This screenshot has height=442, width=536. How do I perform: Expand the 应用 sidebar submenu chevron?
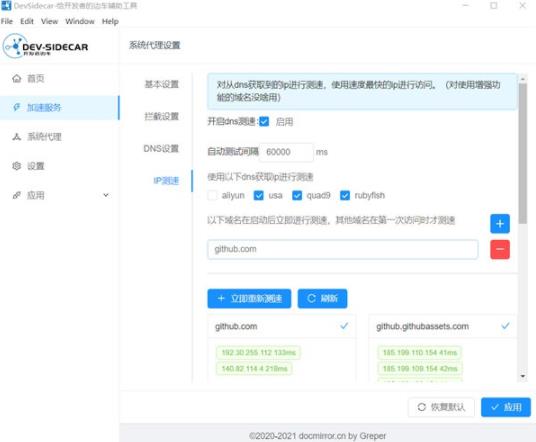106,195
